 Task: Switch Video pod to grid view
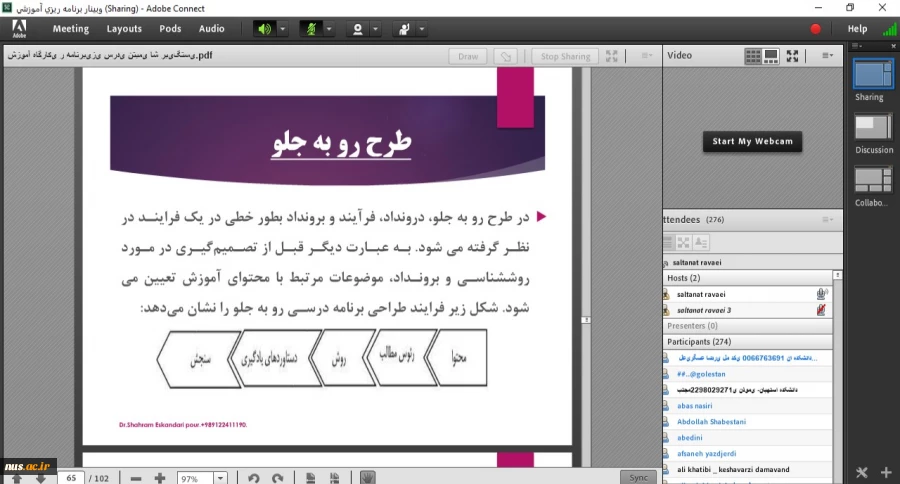752,56
